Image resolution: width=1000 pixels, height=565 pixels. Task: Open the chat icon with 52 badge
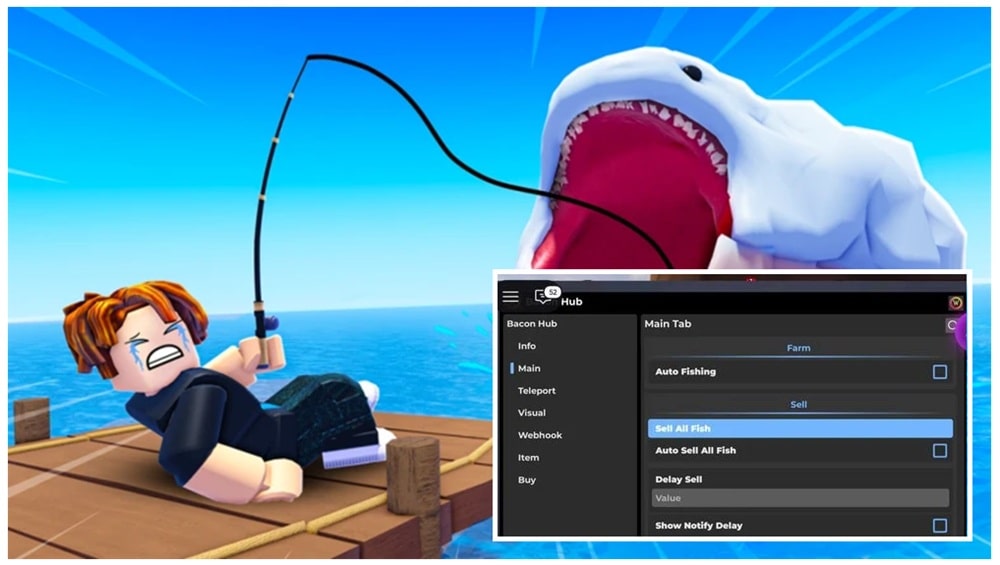546,295
